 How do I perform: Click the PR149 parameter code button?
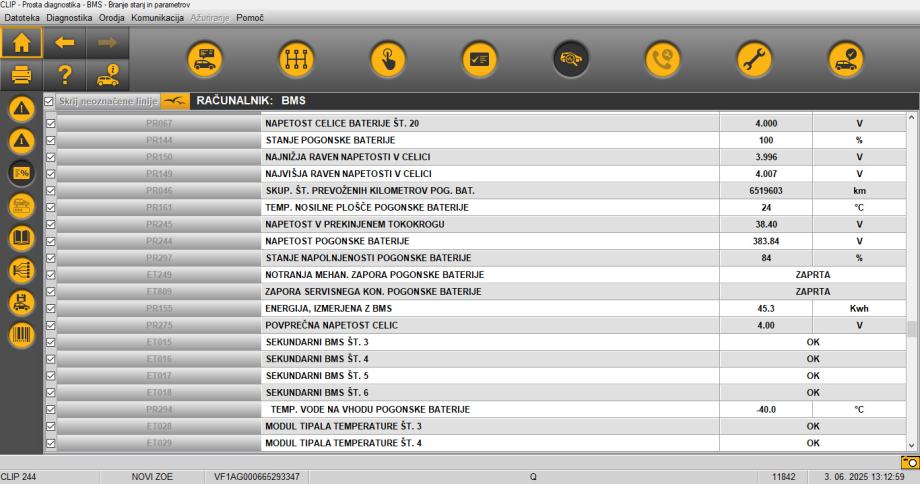click(x=159, y=174)
